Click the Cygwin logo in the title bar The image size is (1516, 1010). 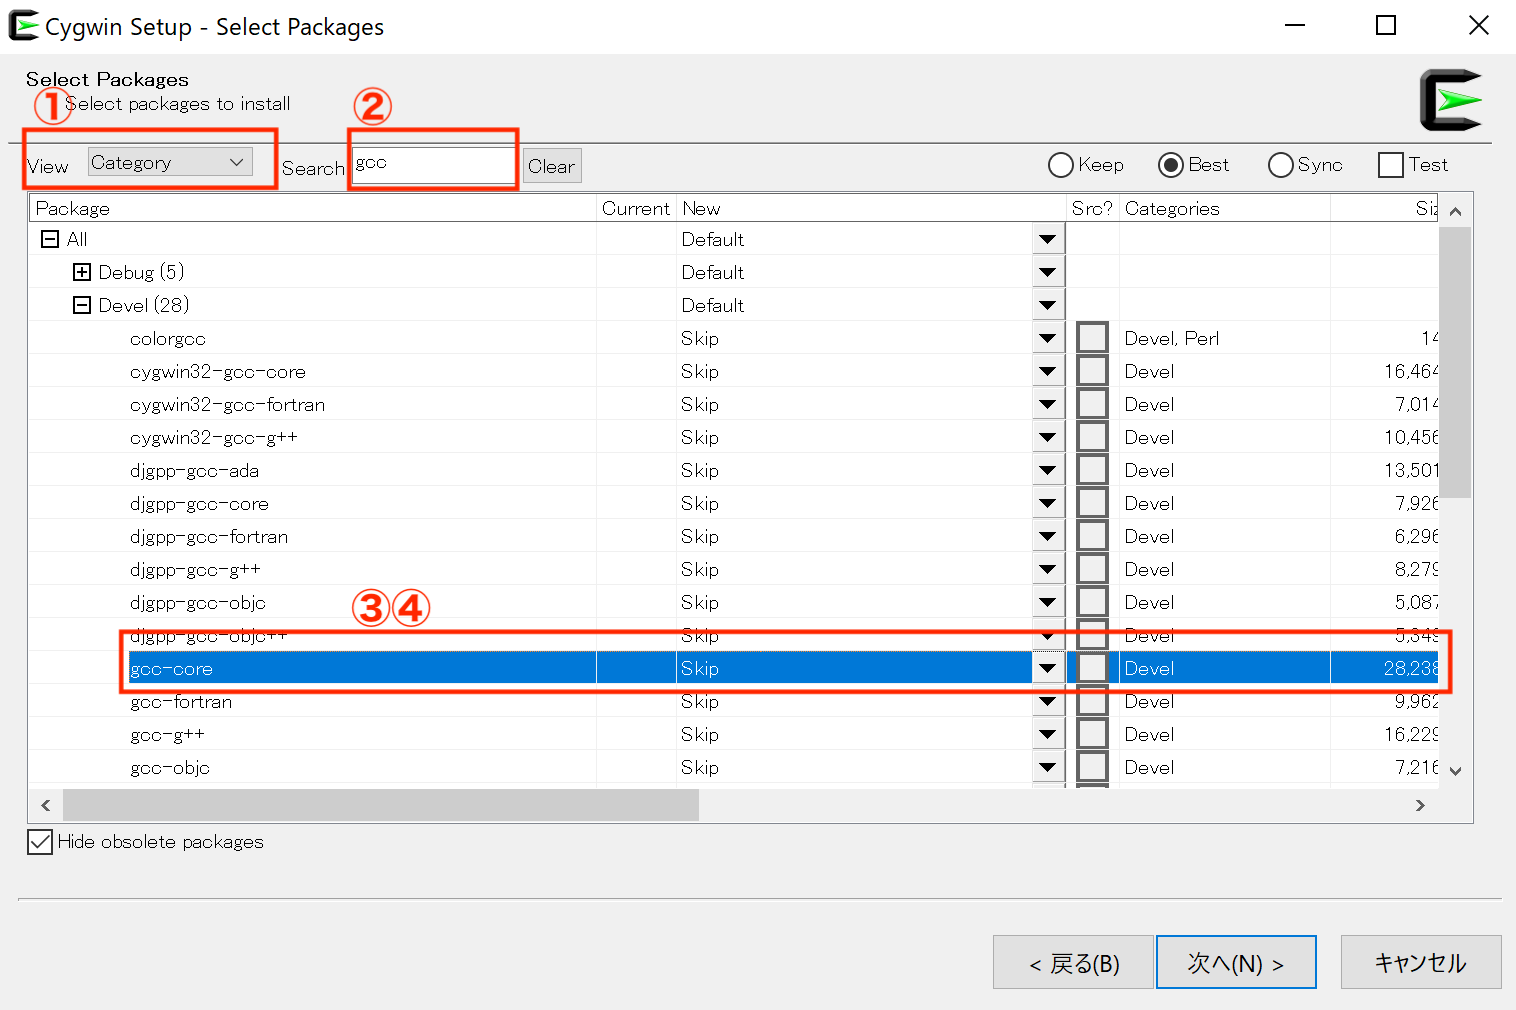point(24,26)
